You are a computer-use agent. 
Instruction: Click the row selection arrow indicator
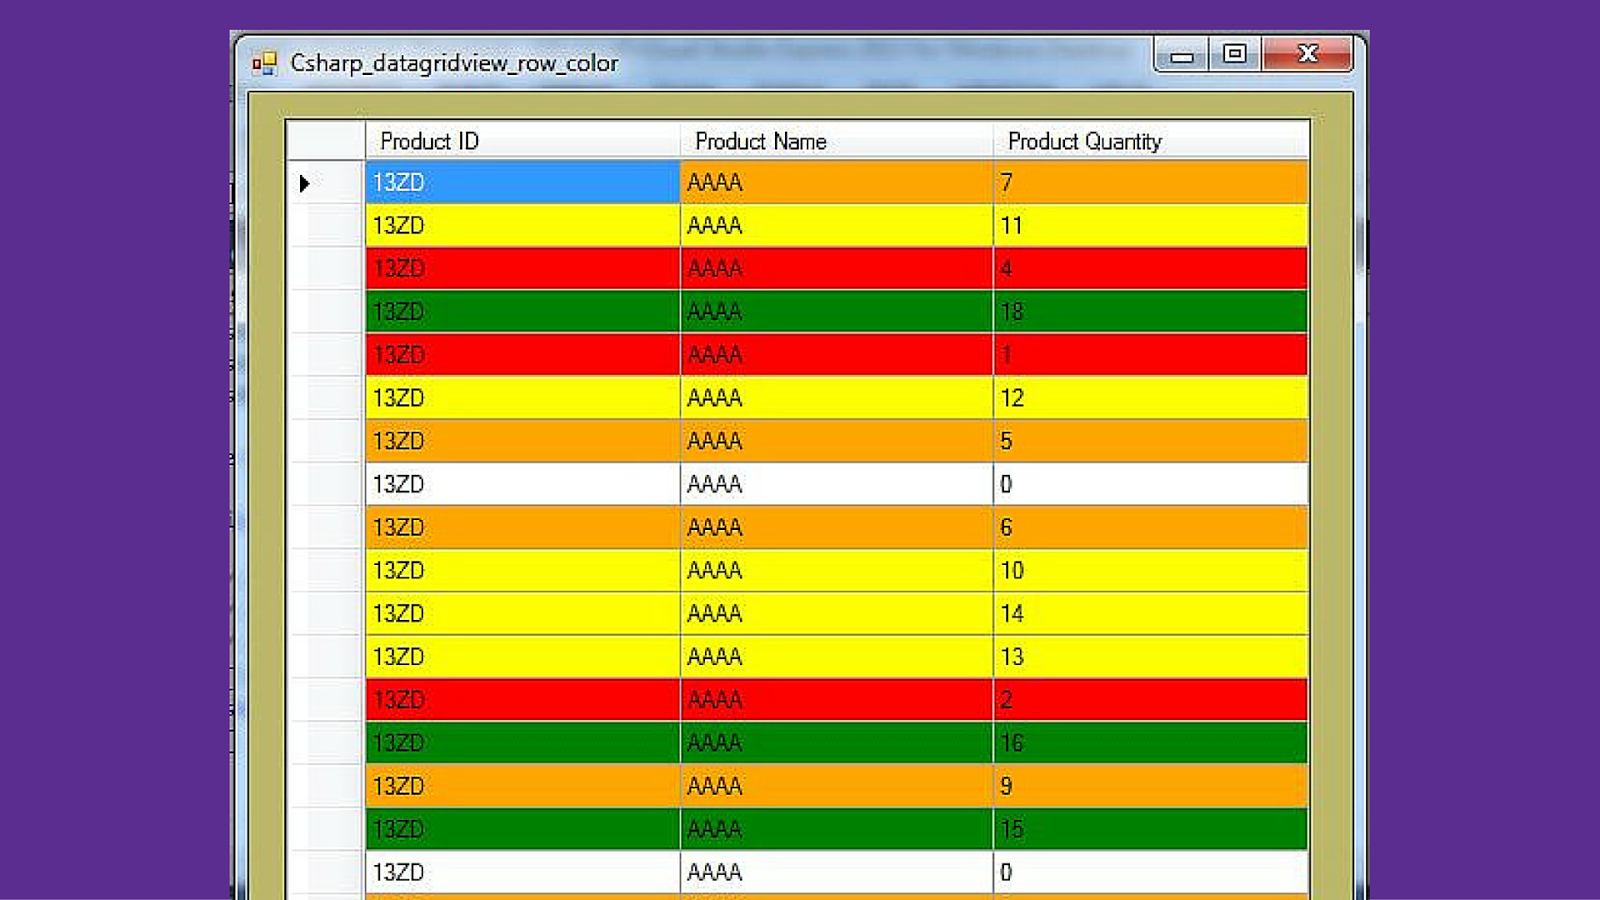[305, 183]
